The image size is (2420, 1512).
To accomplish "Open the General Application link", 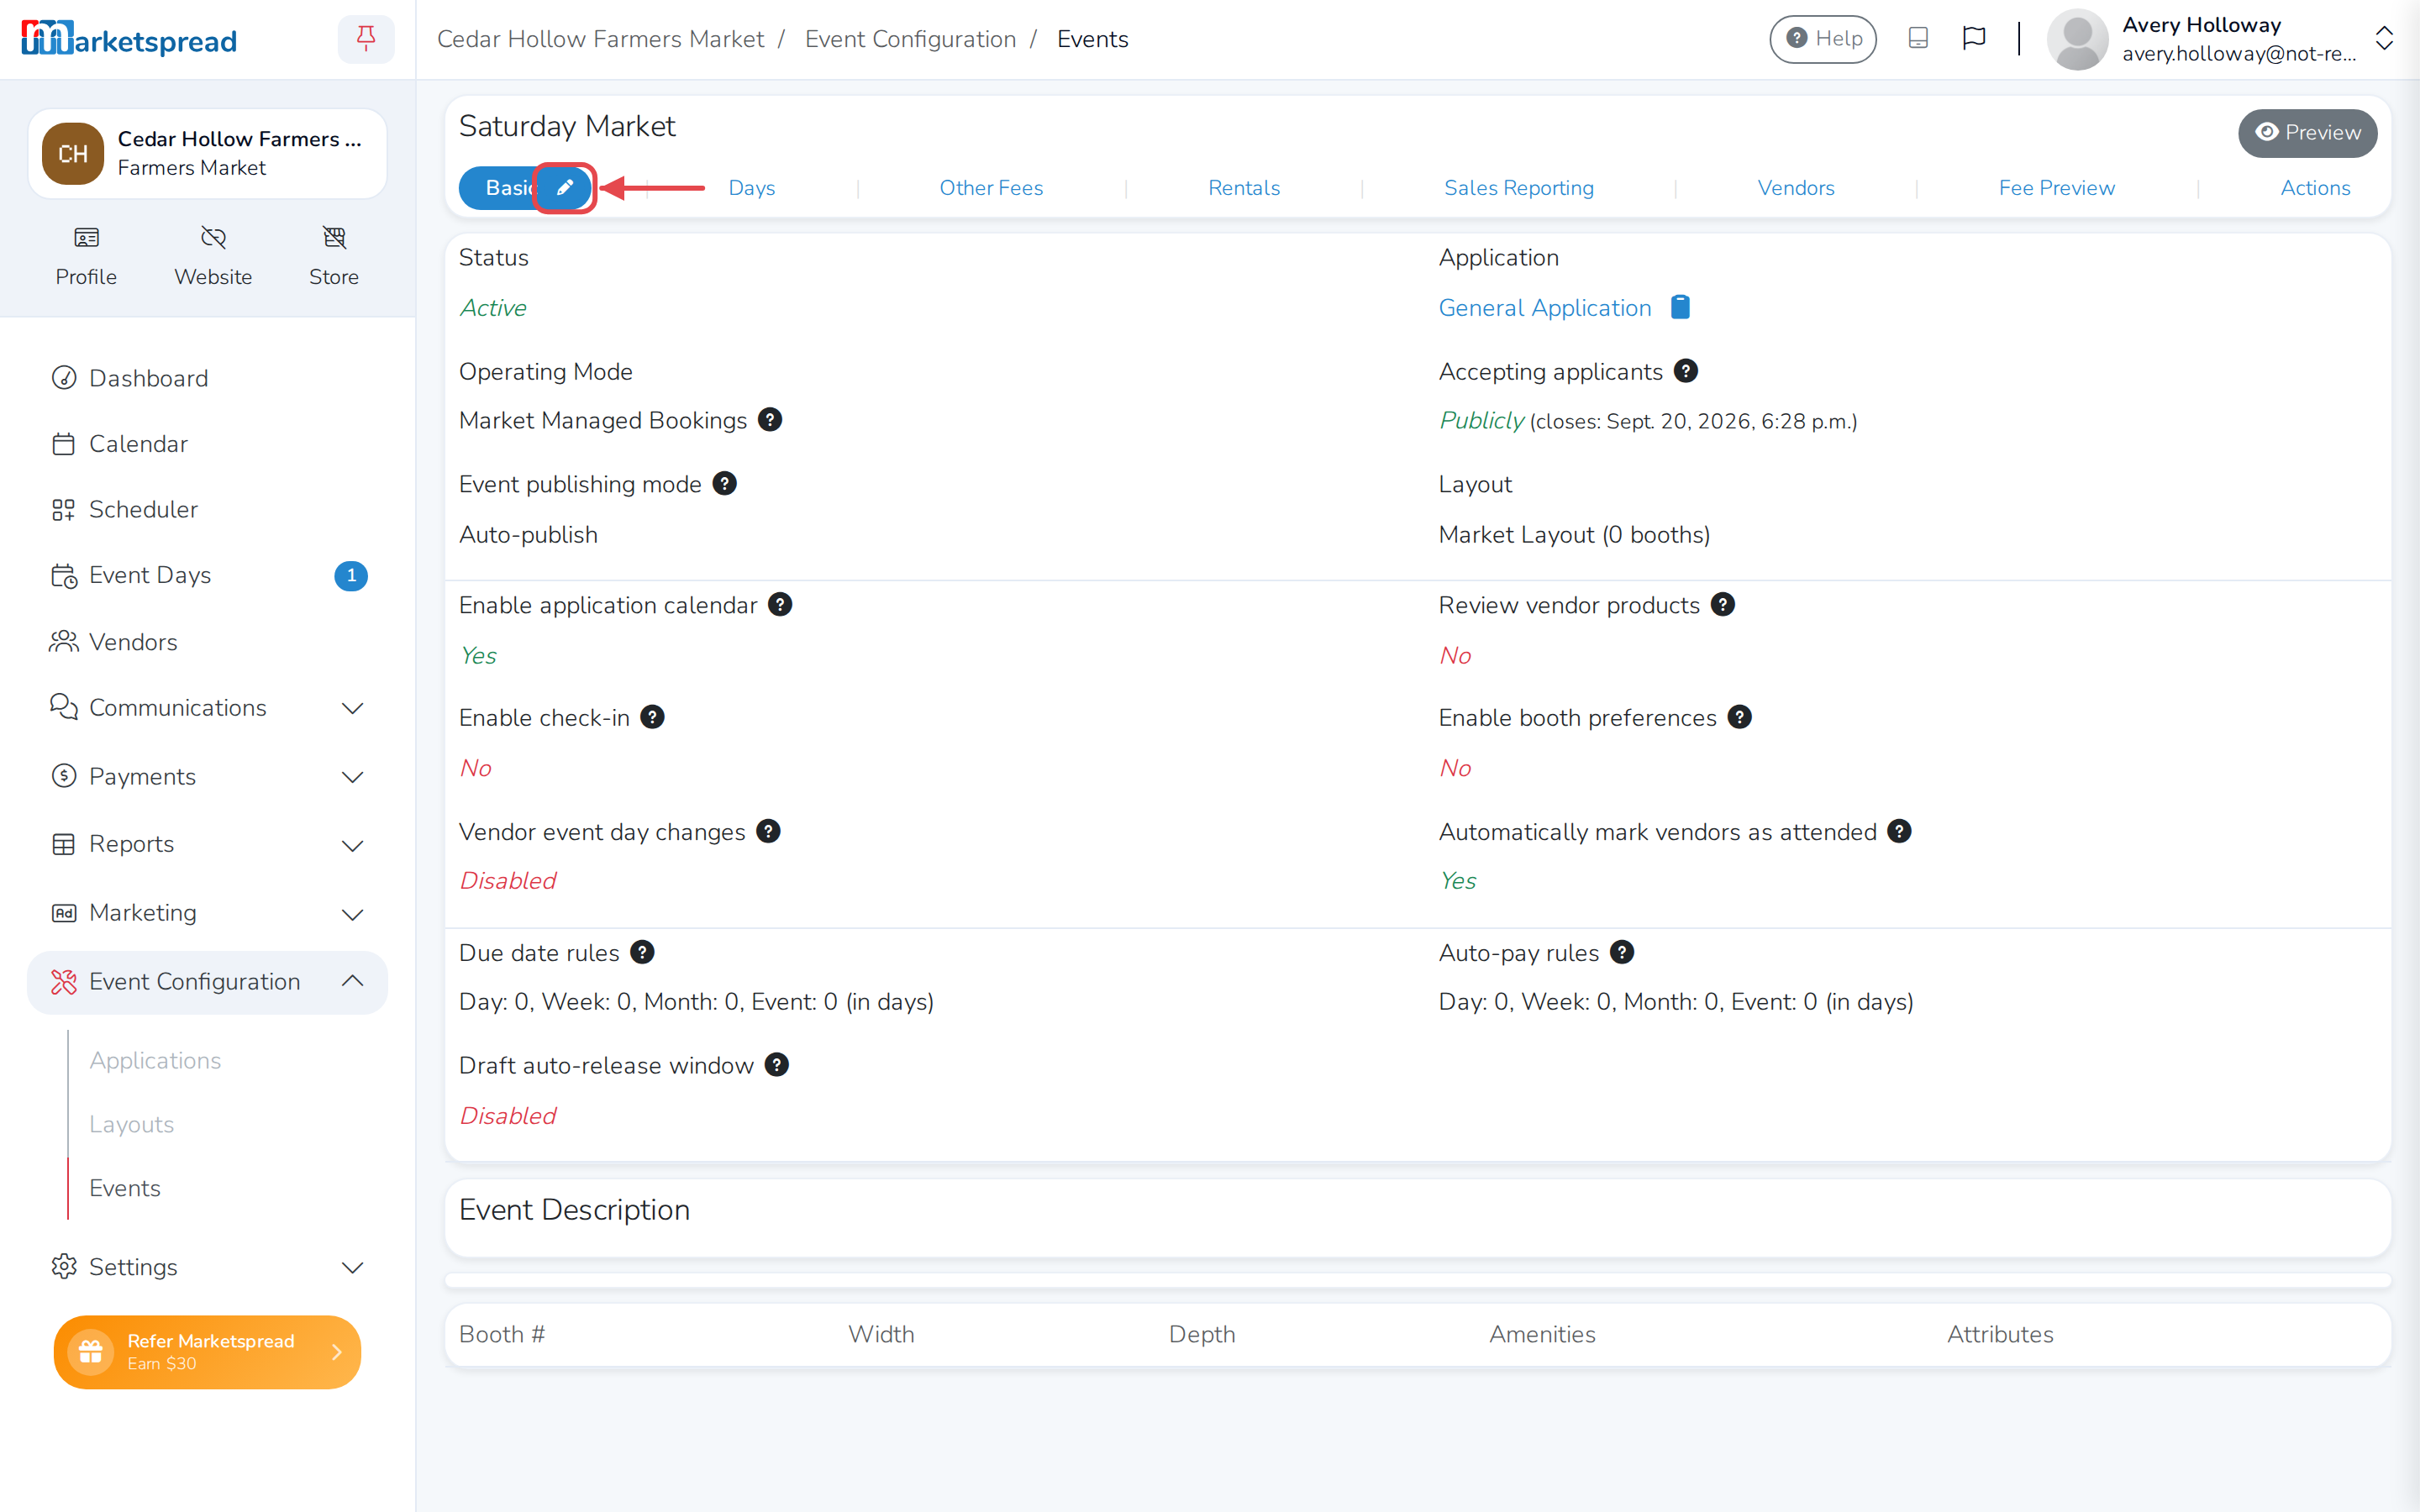I will [x=1545, y=308].
